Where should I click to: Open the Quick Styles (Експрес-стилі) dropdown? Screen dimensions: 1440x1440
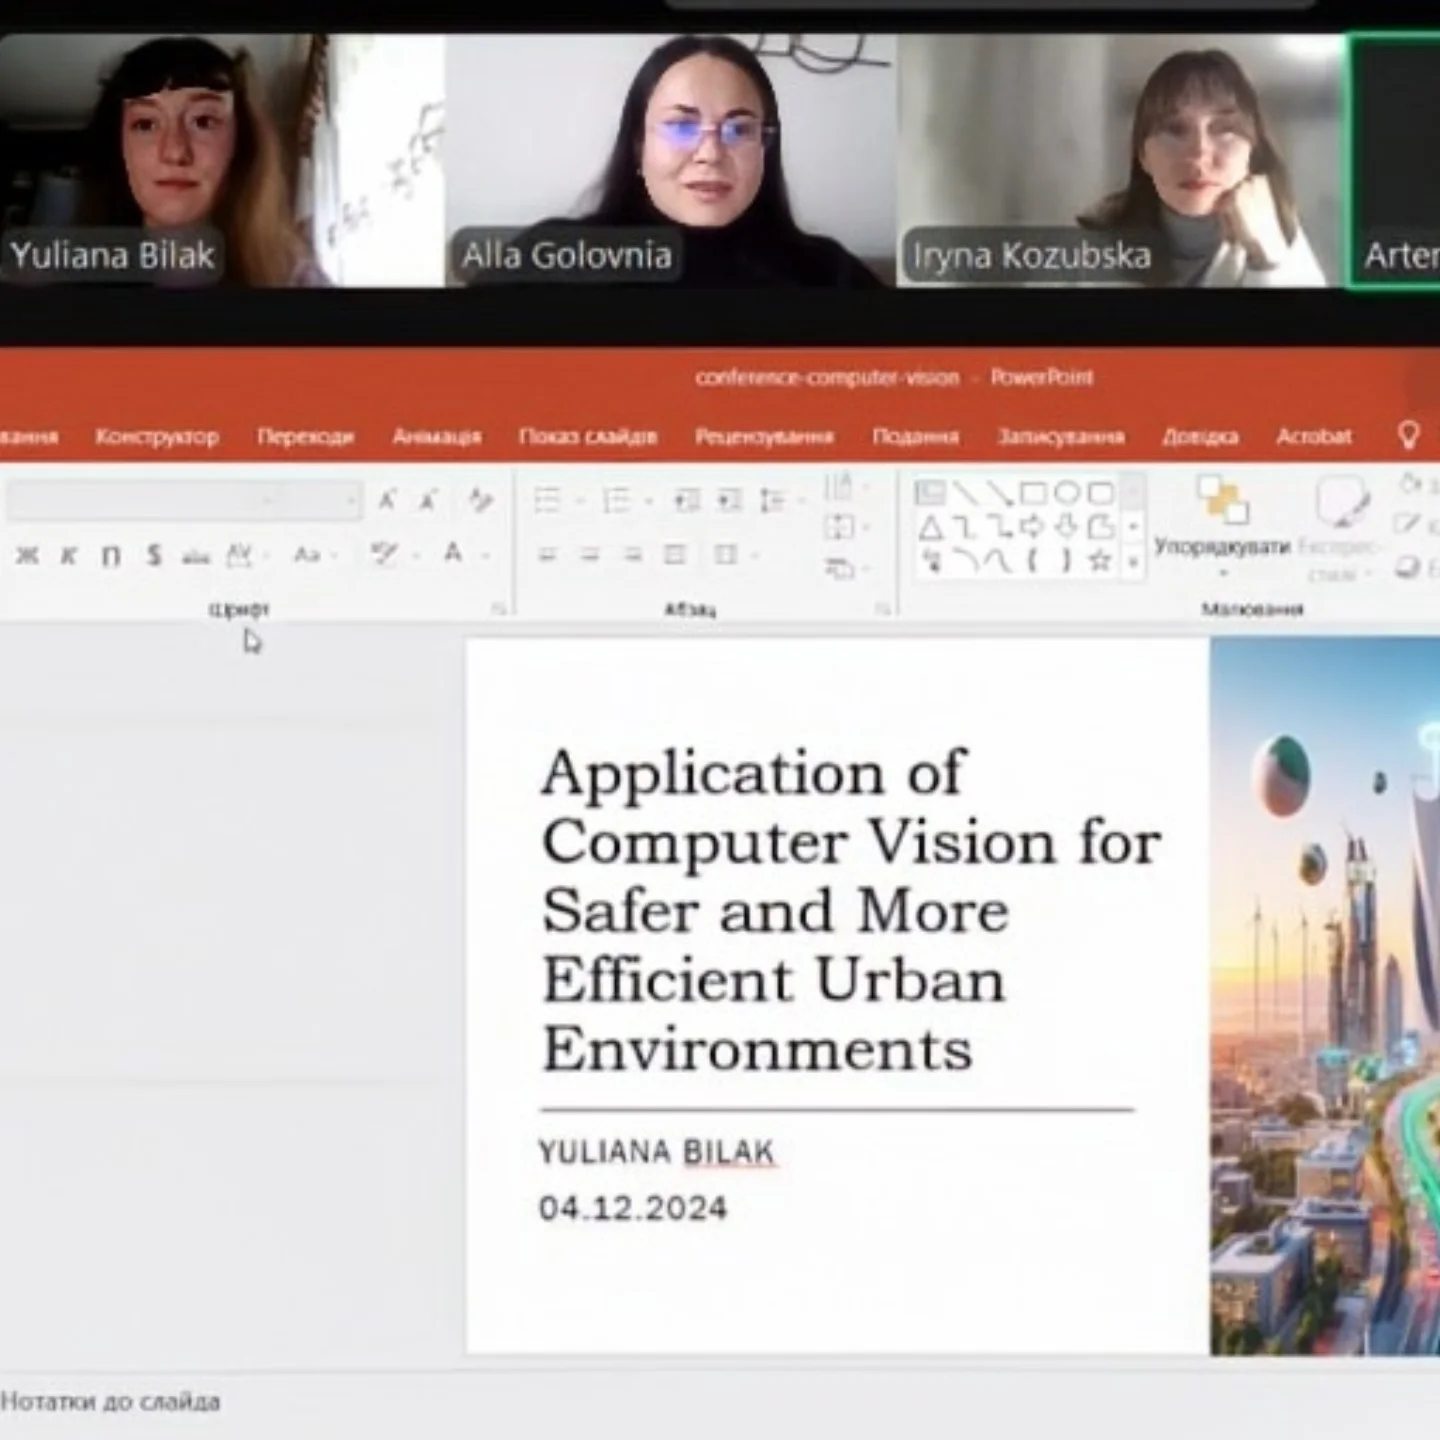[1339, 529]
